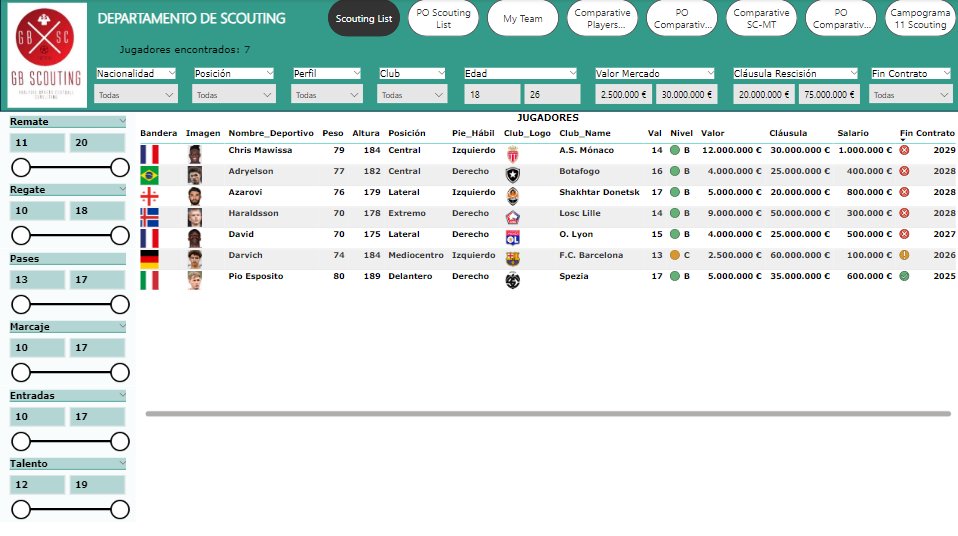Click red contract status icon for Chris Mawissa
The image size is (958, 536).
coord(904,150)
